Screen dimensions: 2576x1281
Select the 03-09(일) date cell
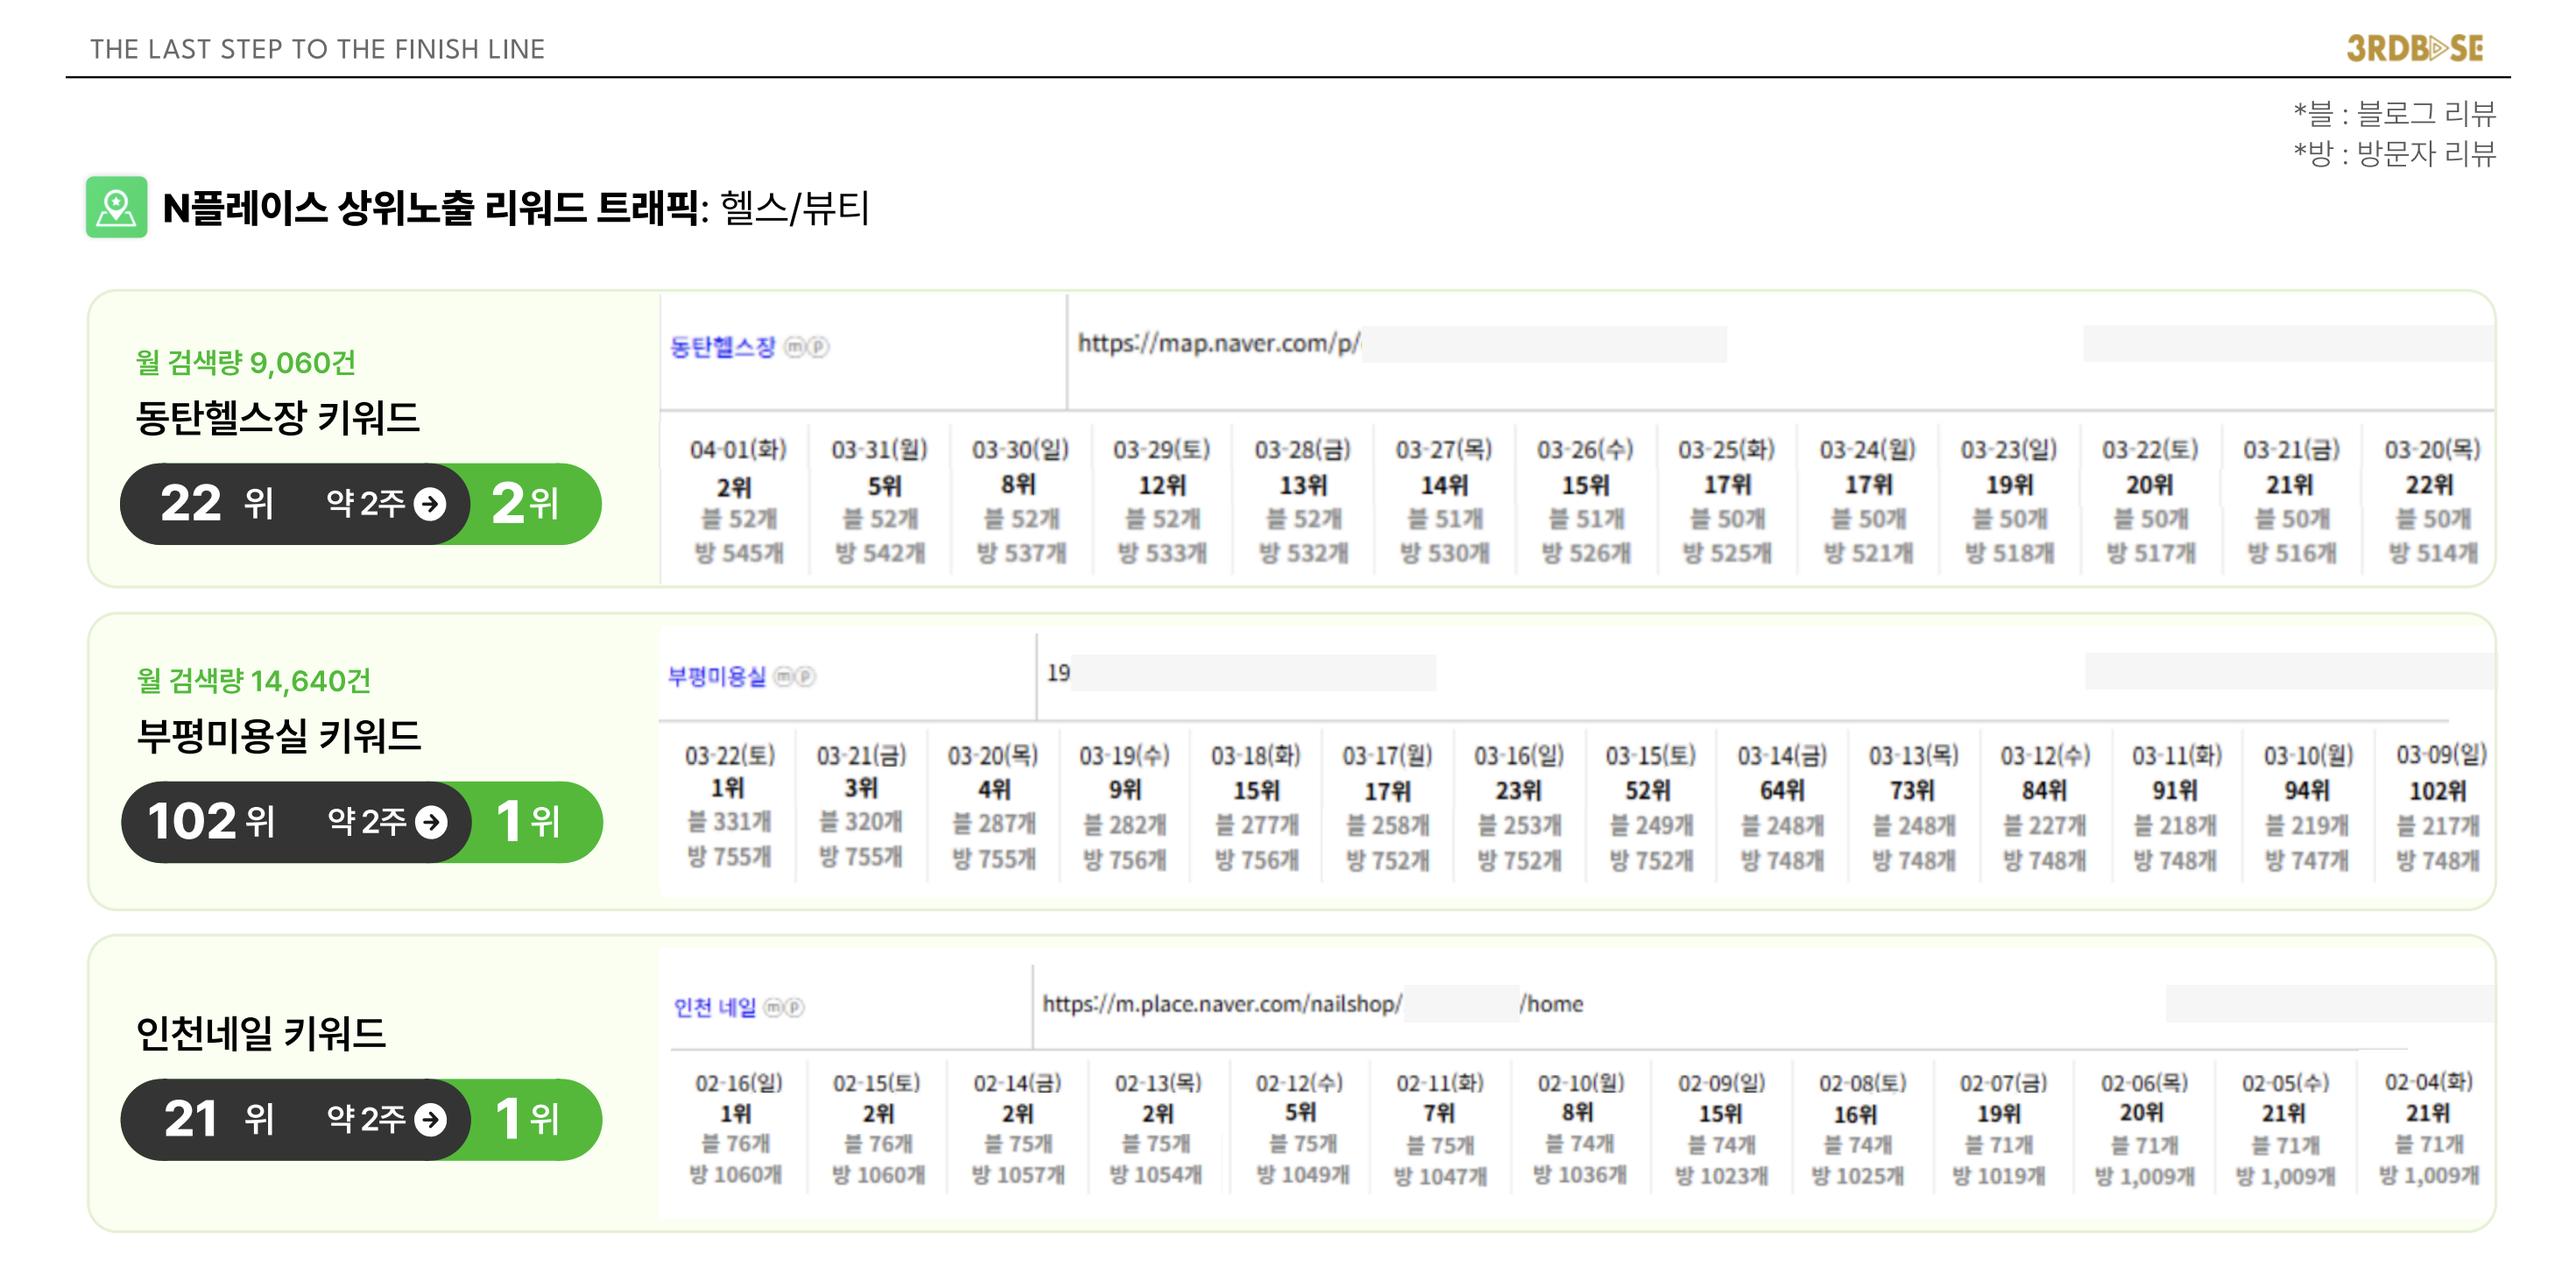point(2441,756)
